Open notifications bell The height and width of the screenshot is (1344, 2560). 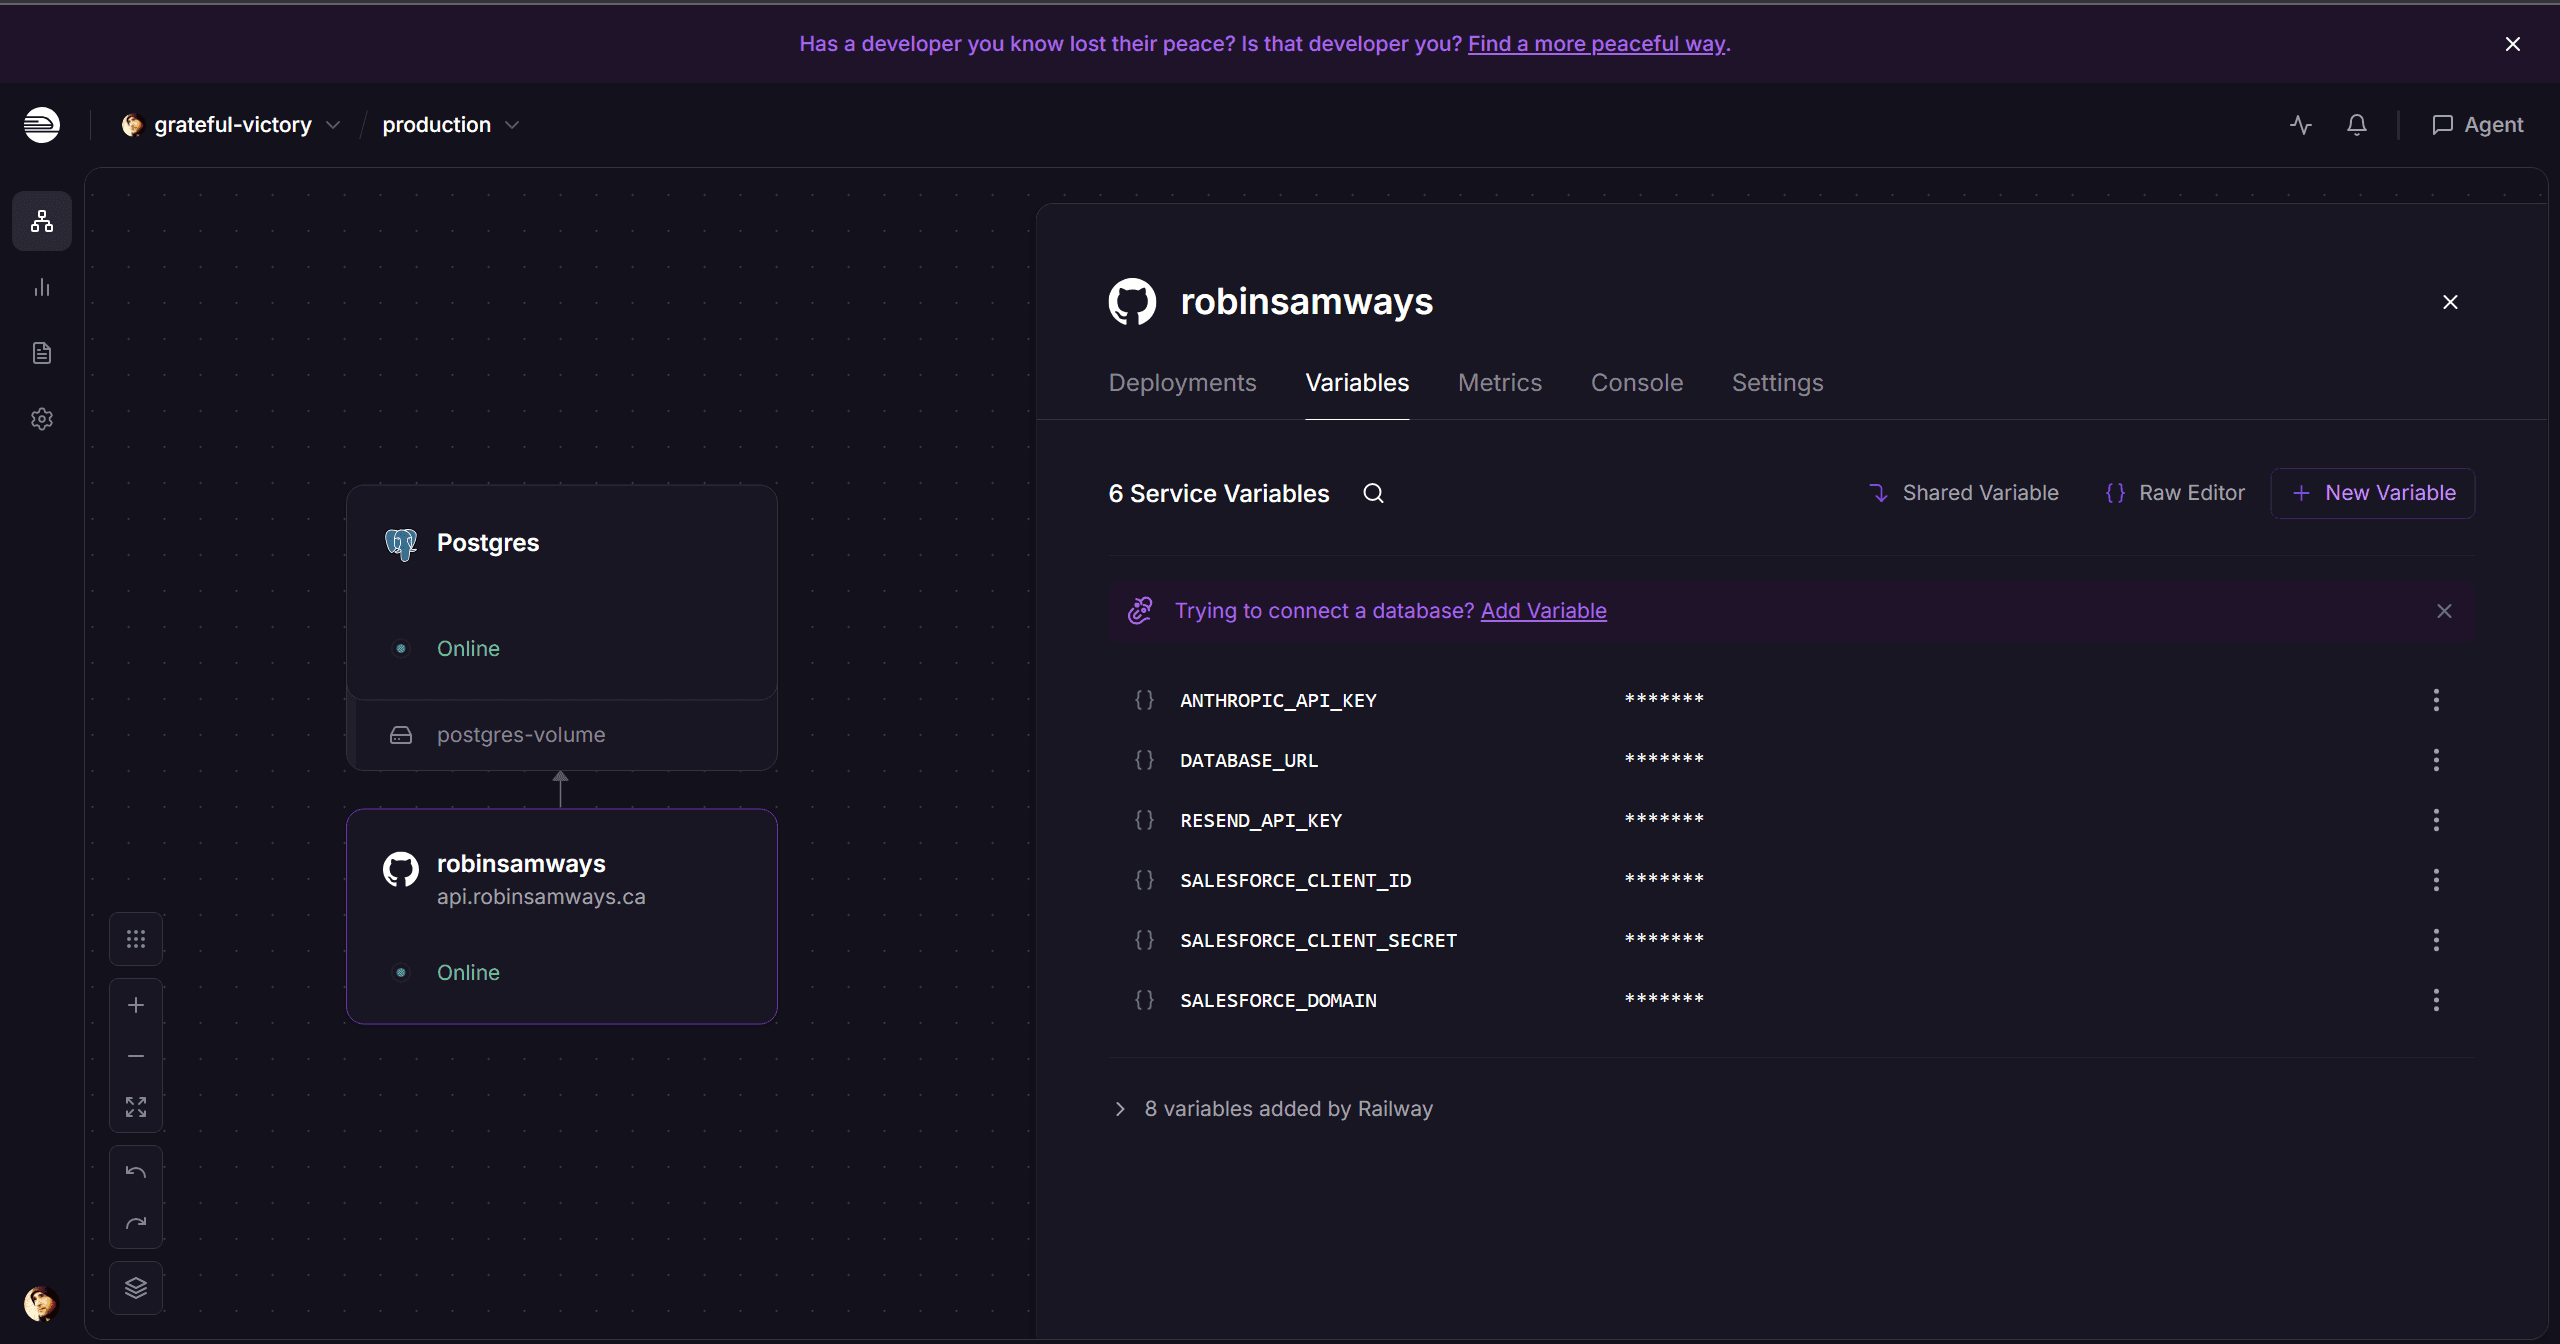point(2357,125)
